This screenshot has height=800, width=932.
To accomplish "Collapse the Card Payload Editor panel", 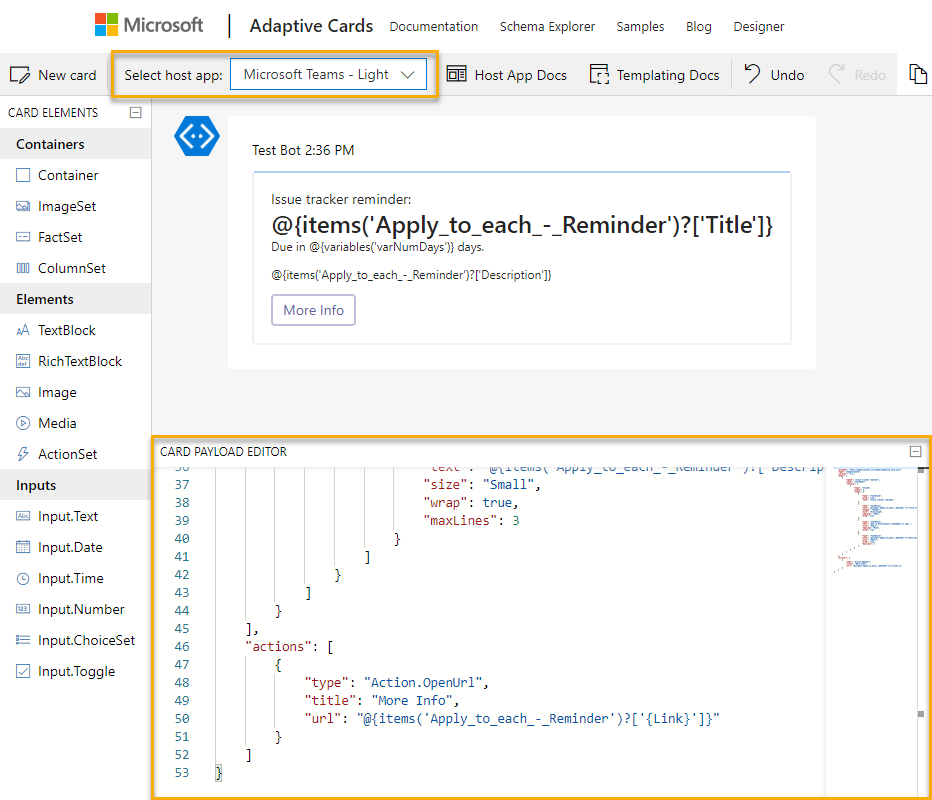I will click(915, 452).
